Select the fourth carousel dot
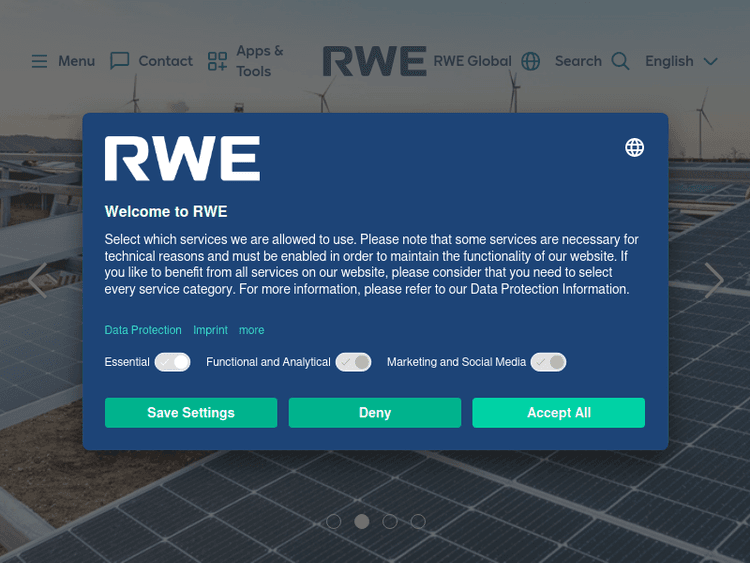Viewport: 750px width, 563px height. point(418,521)
